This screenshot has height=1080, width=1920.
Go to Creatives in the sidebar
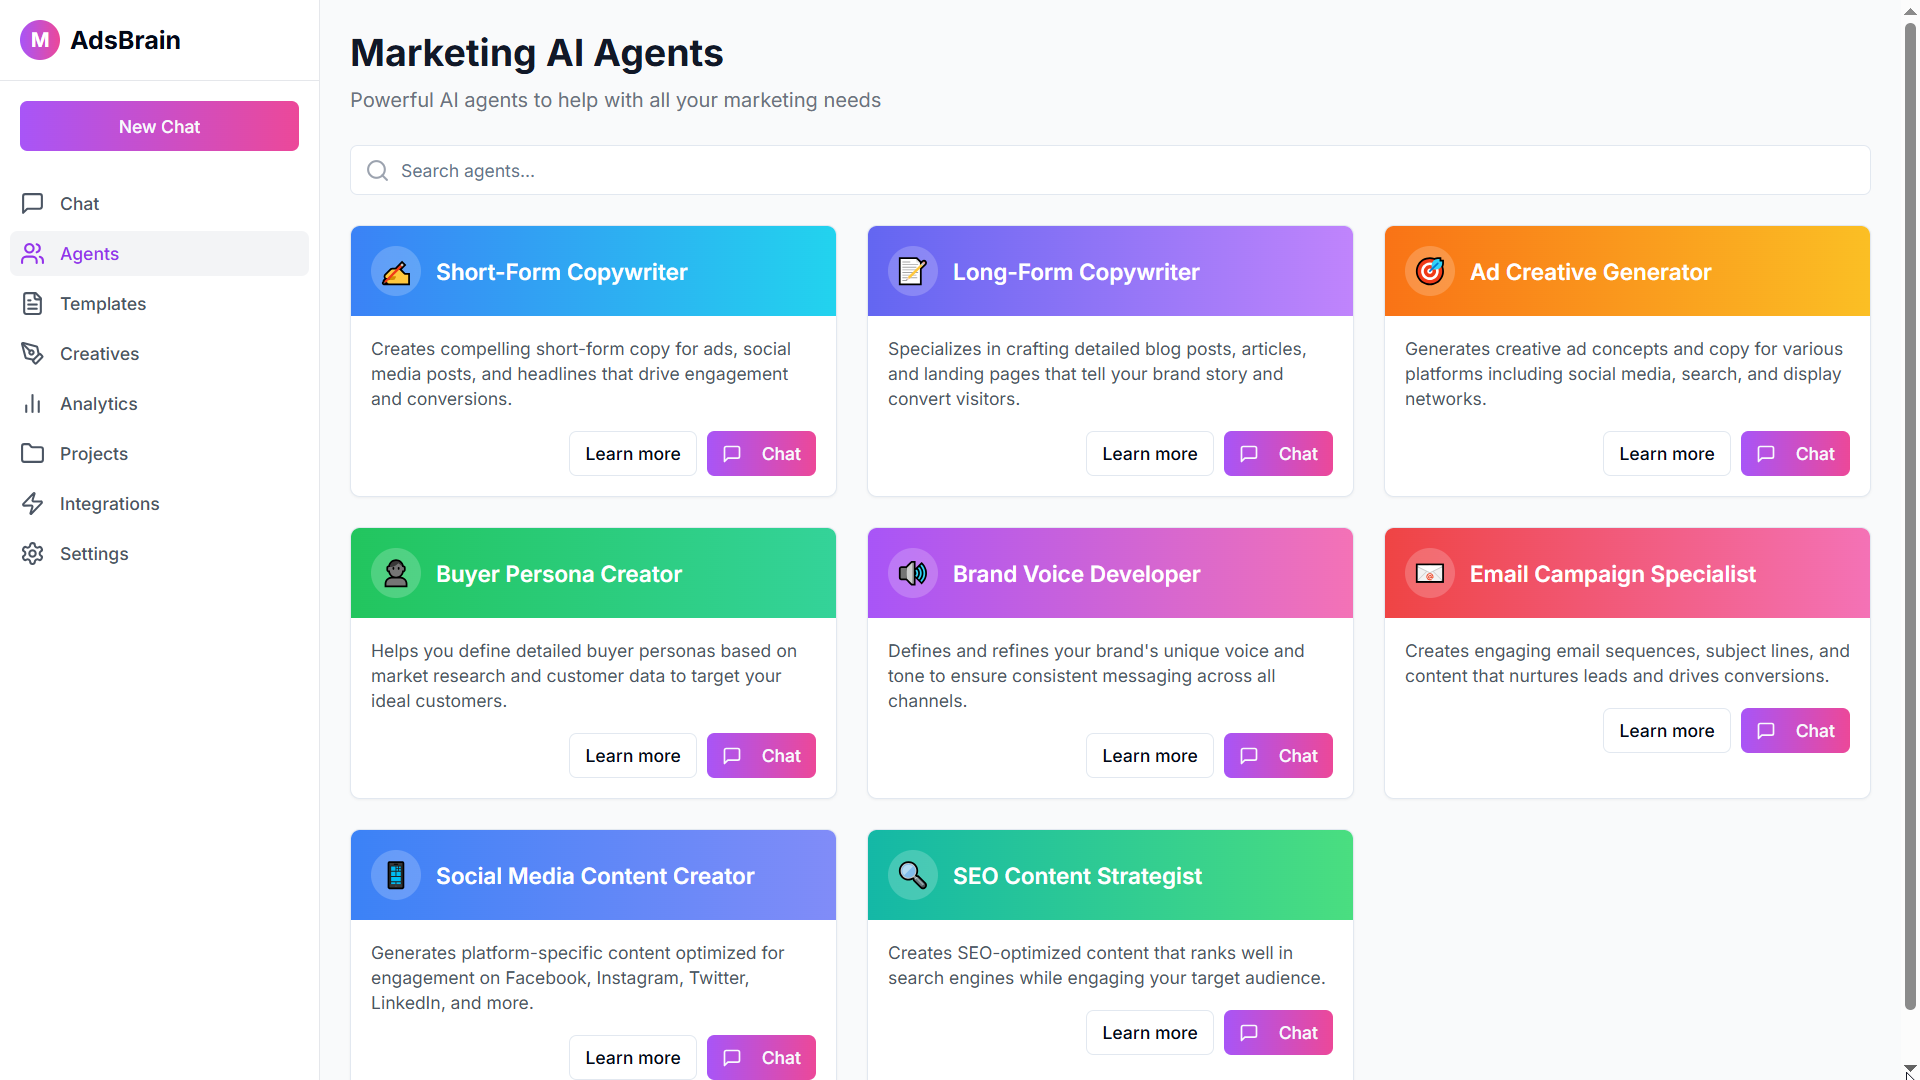[x=160, y=354]
